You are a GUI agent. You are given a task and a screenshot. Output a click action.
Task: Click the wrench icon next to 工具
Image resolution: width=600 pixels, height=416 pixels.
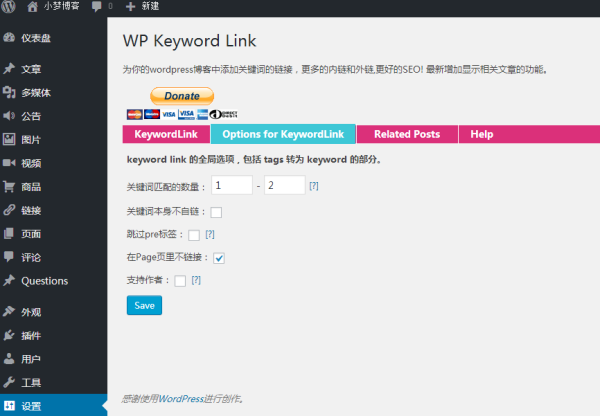[9, 382]
